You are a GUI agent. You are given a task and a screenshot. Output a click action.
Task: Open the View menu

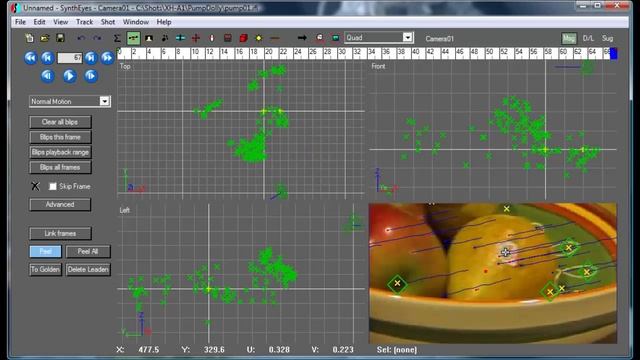60,22
